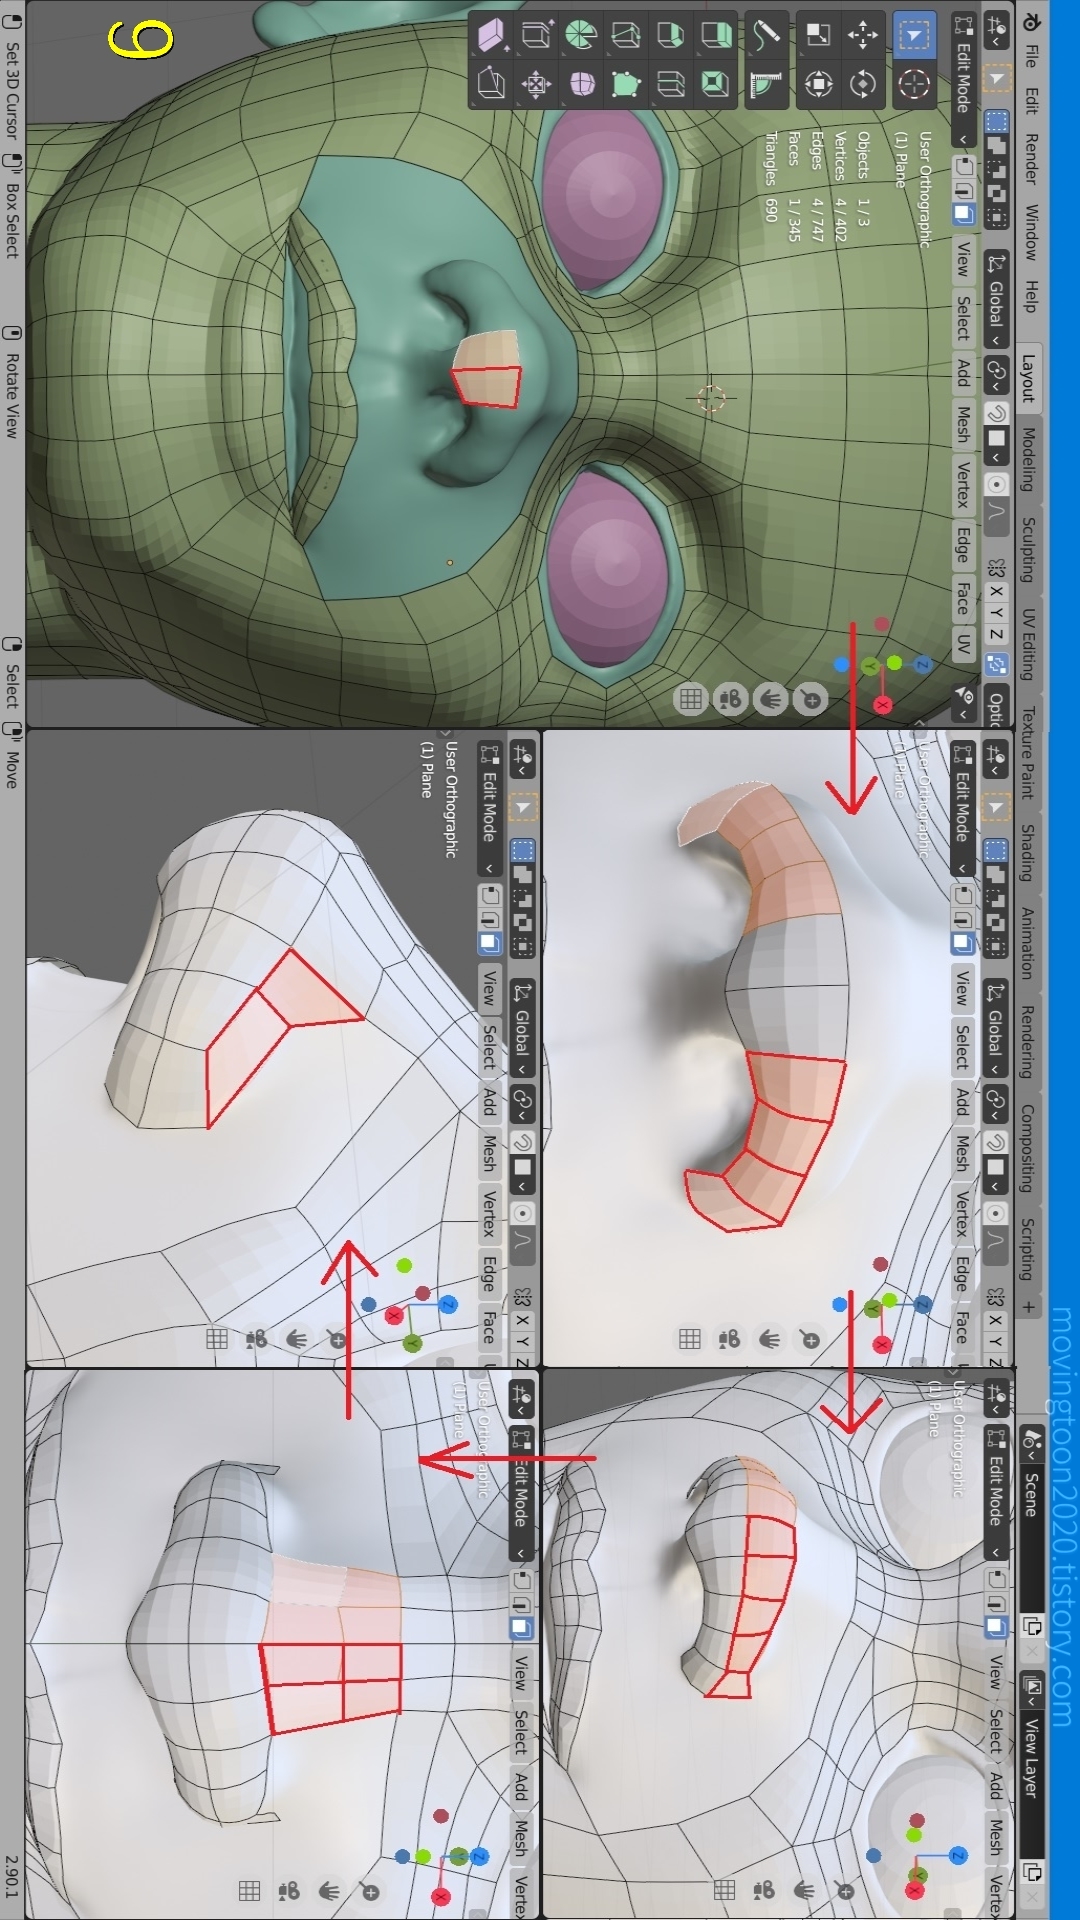The image size is (1080, 1920).
Task: Select the Scale tool in toolbar
Action: pyautogui.click(x=818, y=36)
